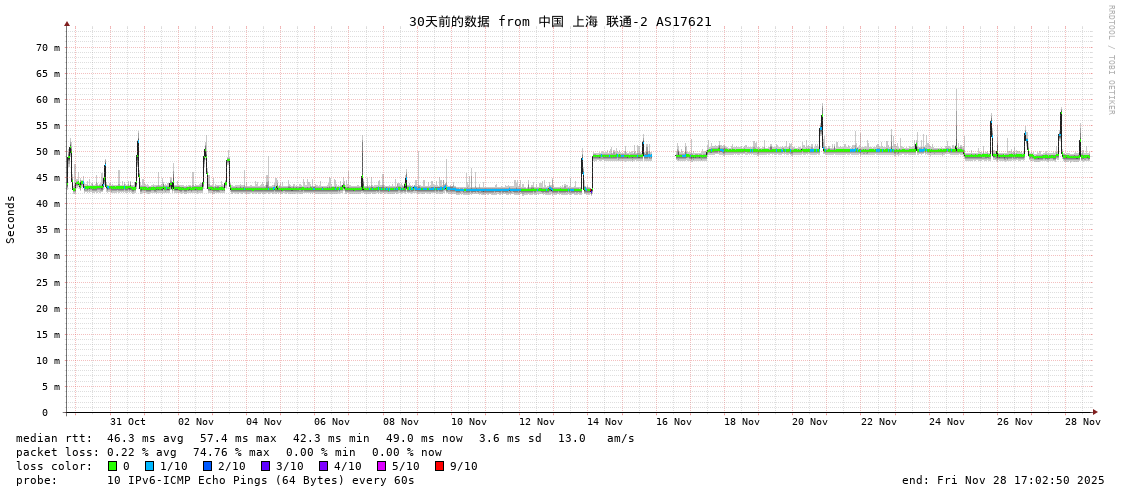Click the violet 4/10 loss swatch
Image resolution: width=1121 pixels, height=494 pixels.
(x=324, y=466)
